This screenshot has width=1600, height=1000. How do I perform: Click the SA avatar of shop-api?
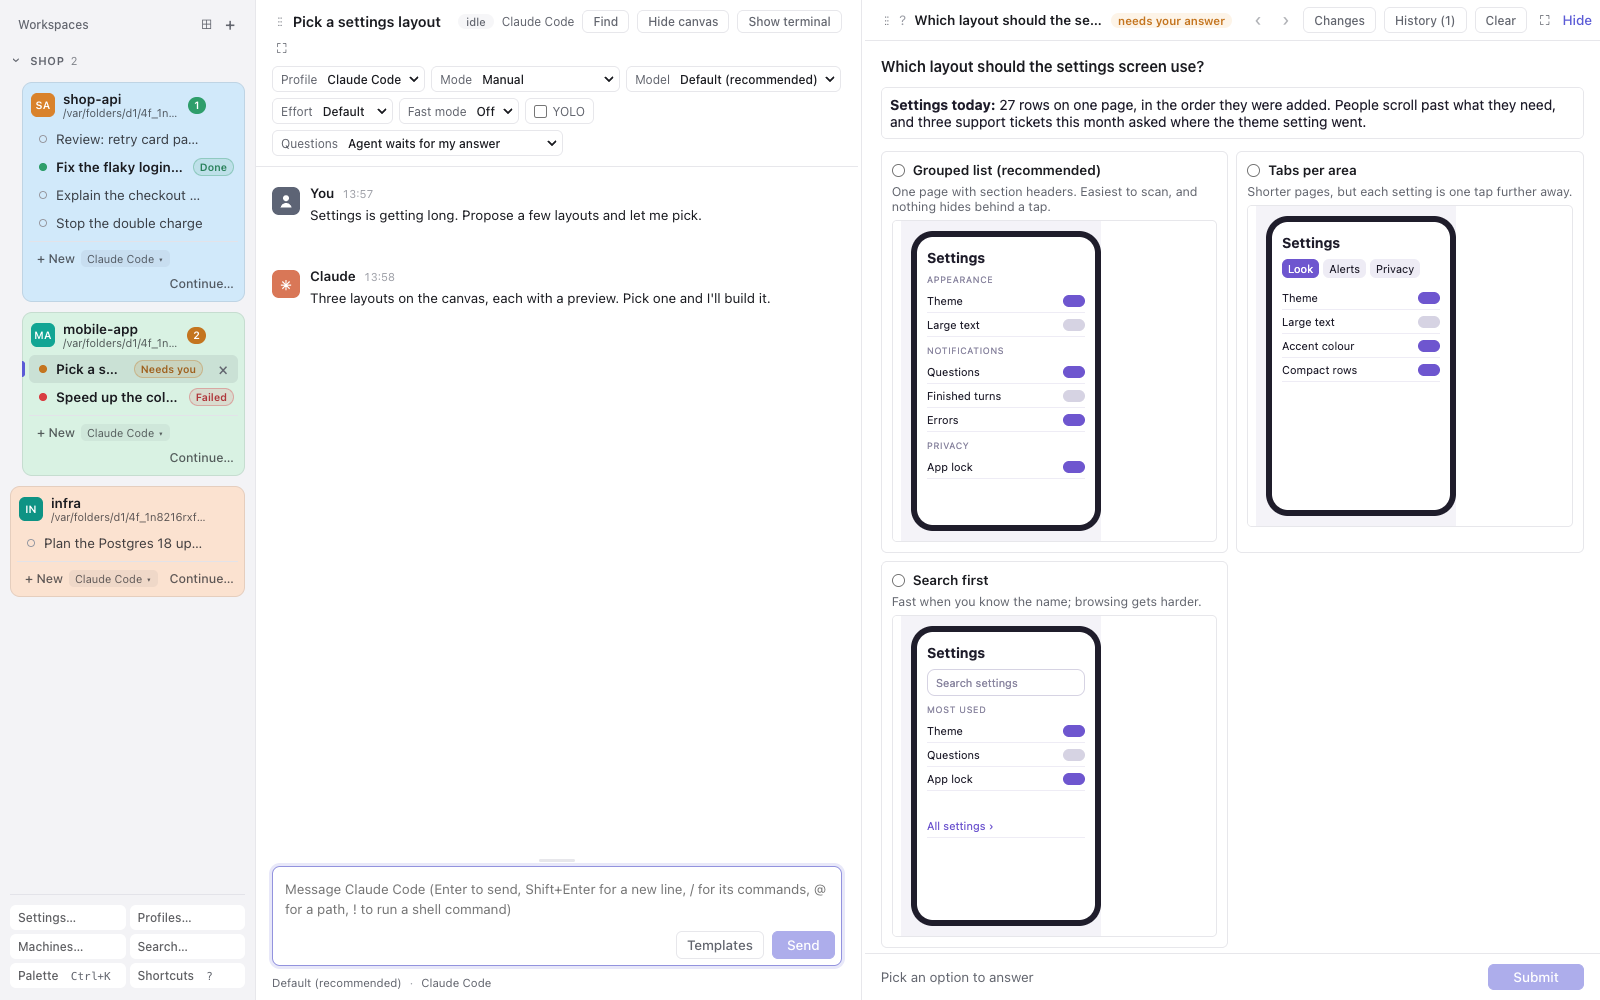click(x=43, y=105)
